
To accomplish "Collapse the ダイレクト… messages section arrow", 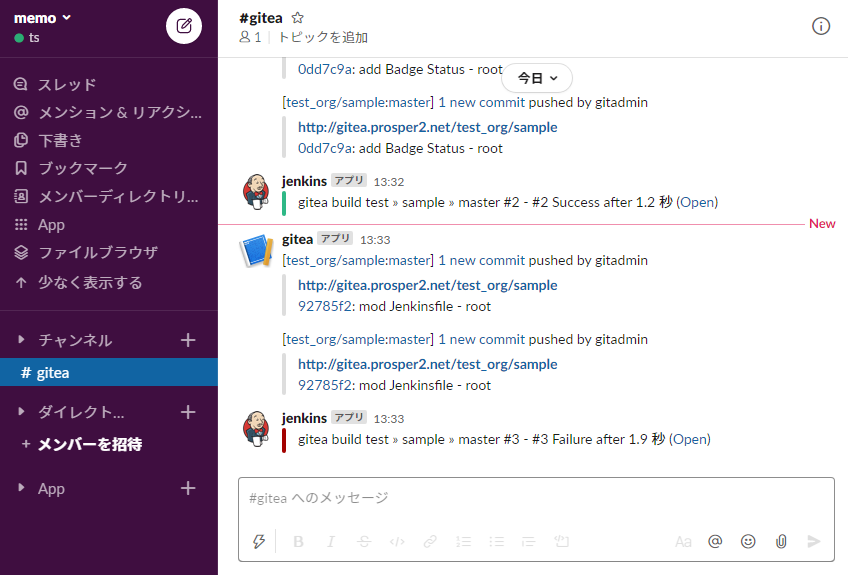I will pos(21,412).
